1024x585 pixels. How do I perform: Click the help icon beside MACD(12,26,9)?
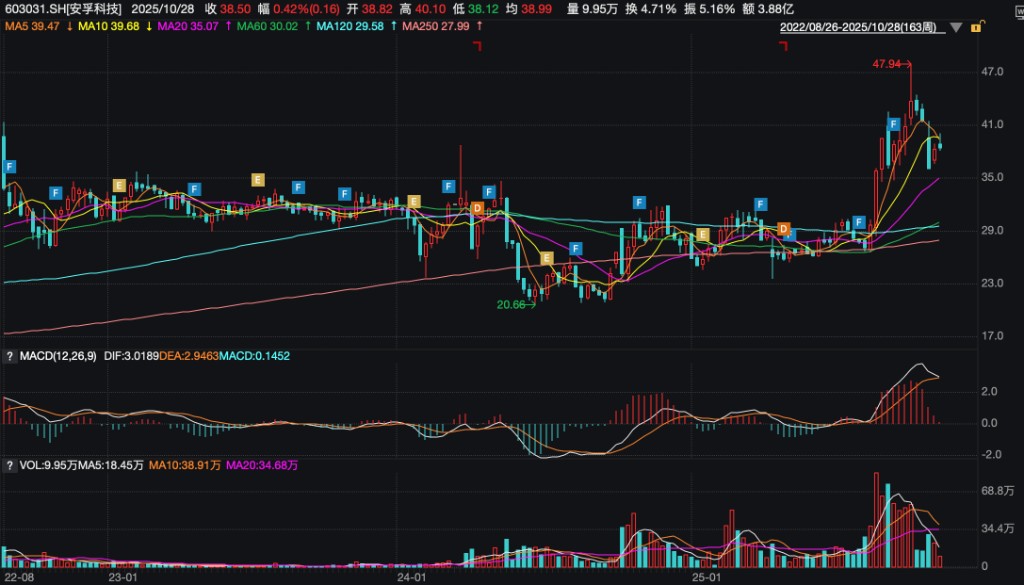click(10, 356)
